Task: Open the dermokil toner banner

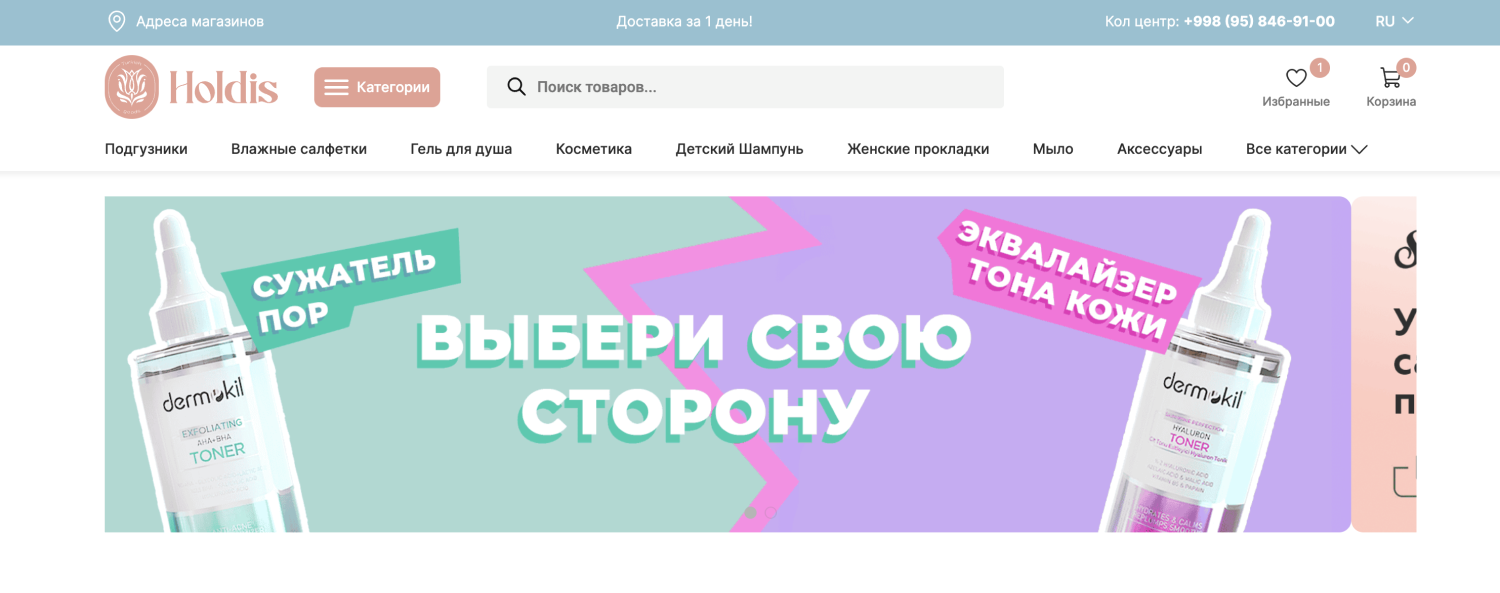Action: (728, 364)
